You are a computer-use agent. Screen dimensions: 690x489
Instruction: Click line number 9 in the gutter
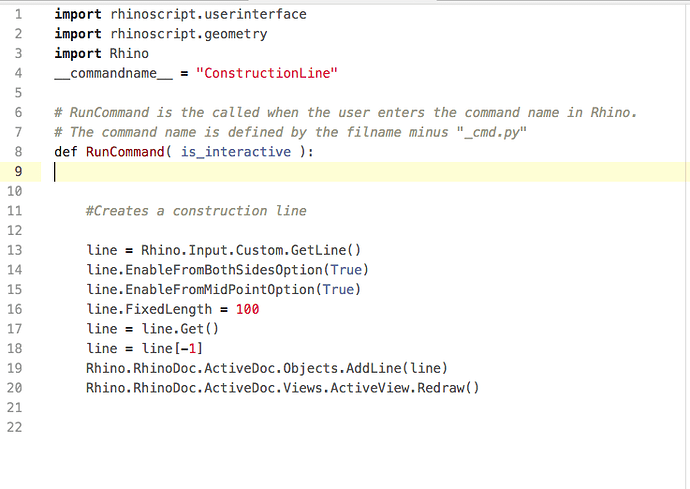point(18,172)
